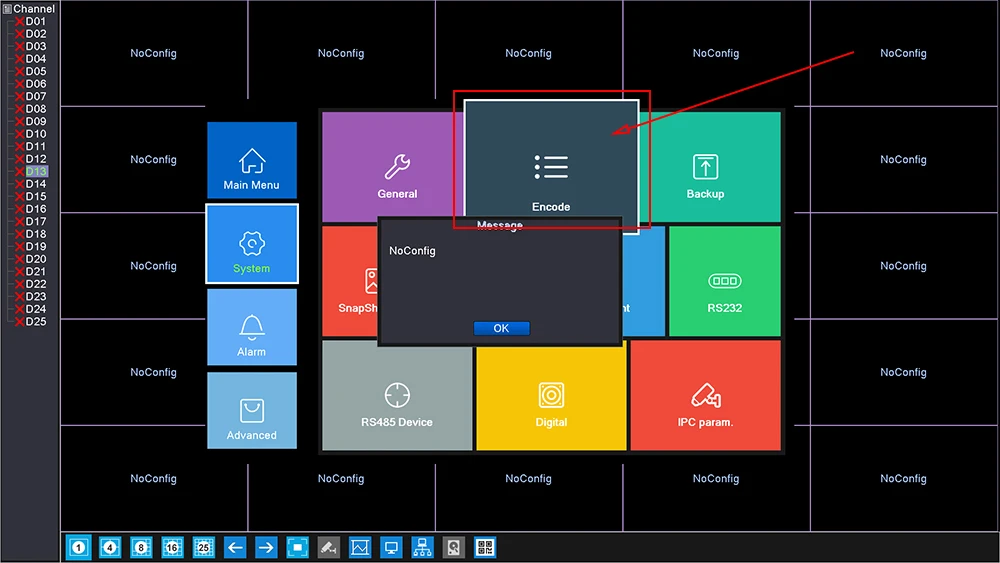This screenshot has width=1000, height=563.
Task: Select channel D25 in the list
Action: [36, 321]
